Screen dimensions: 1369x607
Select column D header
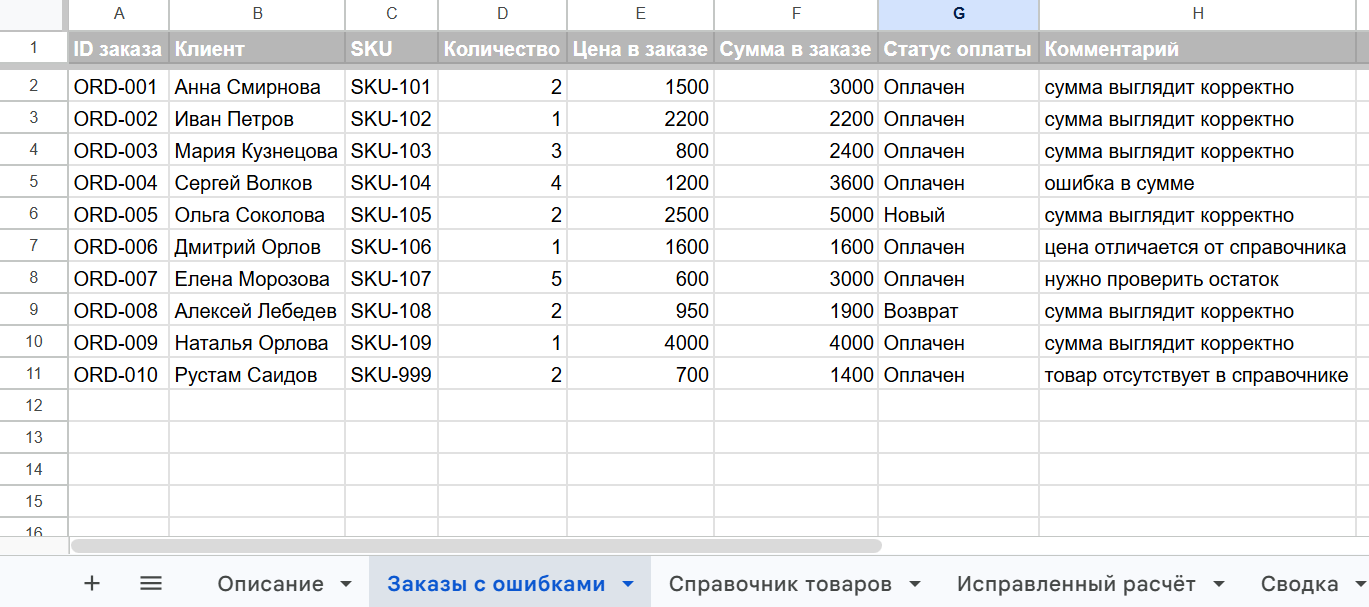pos(502,14)
